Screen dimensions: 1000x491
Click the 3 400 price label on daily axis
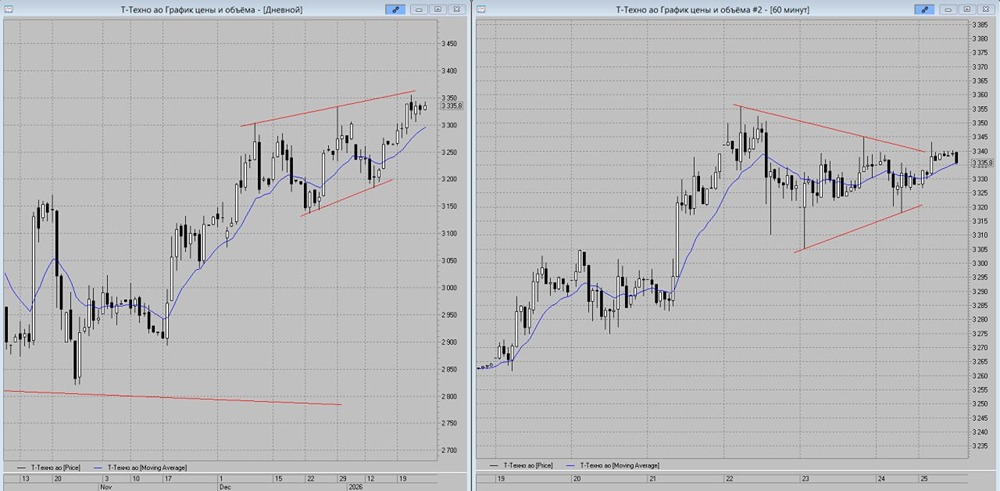[449, 71]
